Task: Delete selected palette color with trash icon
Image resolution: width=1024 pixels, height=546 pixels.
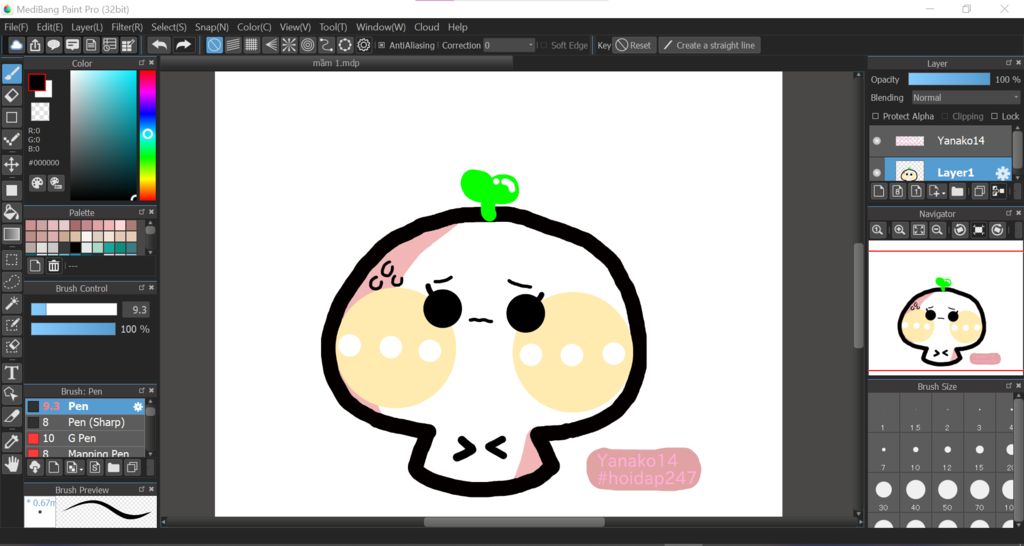Action: point(54,266)
